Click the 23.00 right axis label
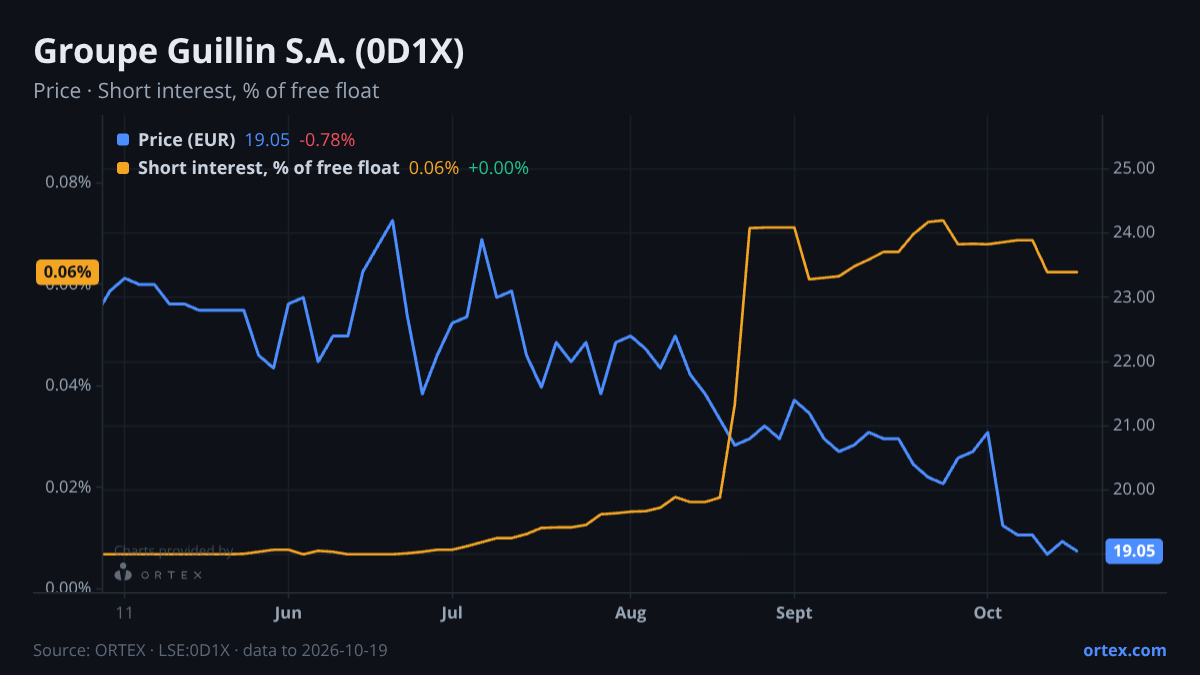The image size is (1200, 675). 1134,297
